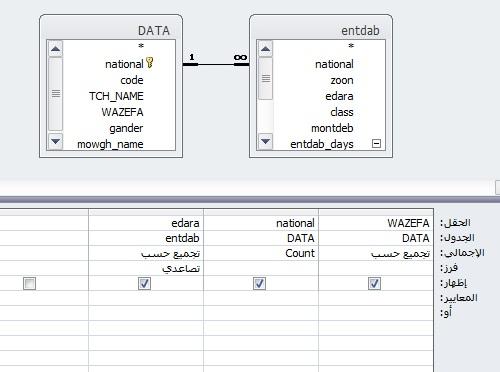The width and height of the screenshot is (500, 372).
Task: Click column selector above national column
Action: click(261, 212)
